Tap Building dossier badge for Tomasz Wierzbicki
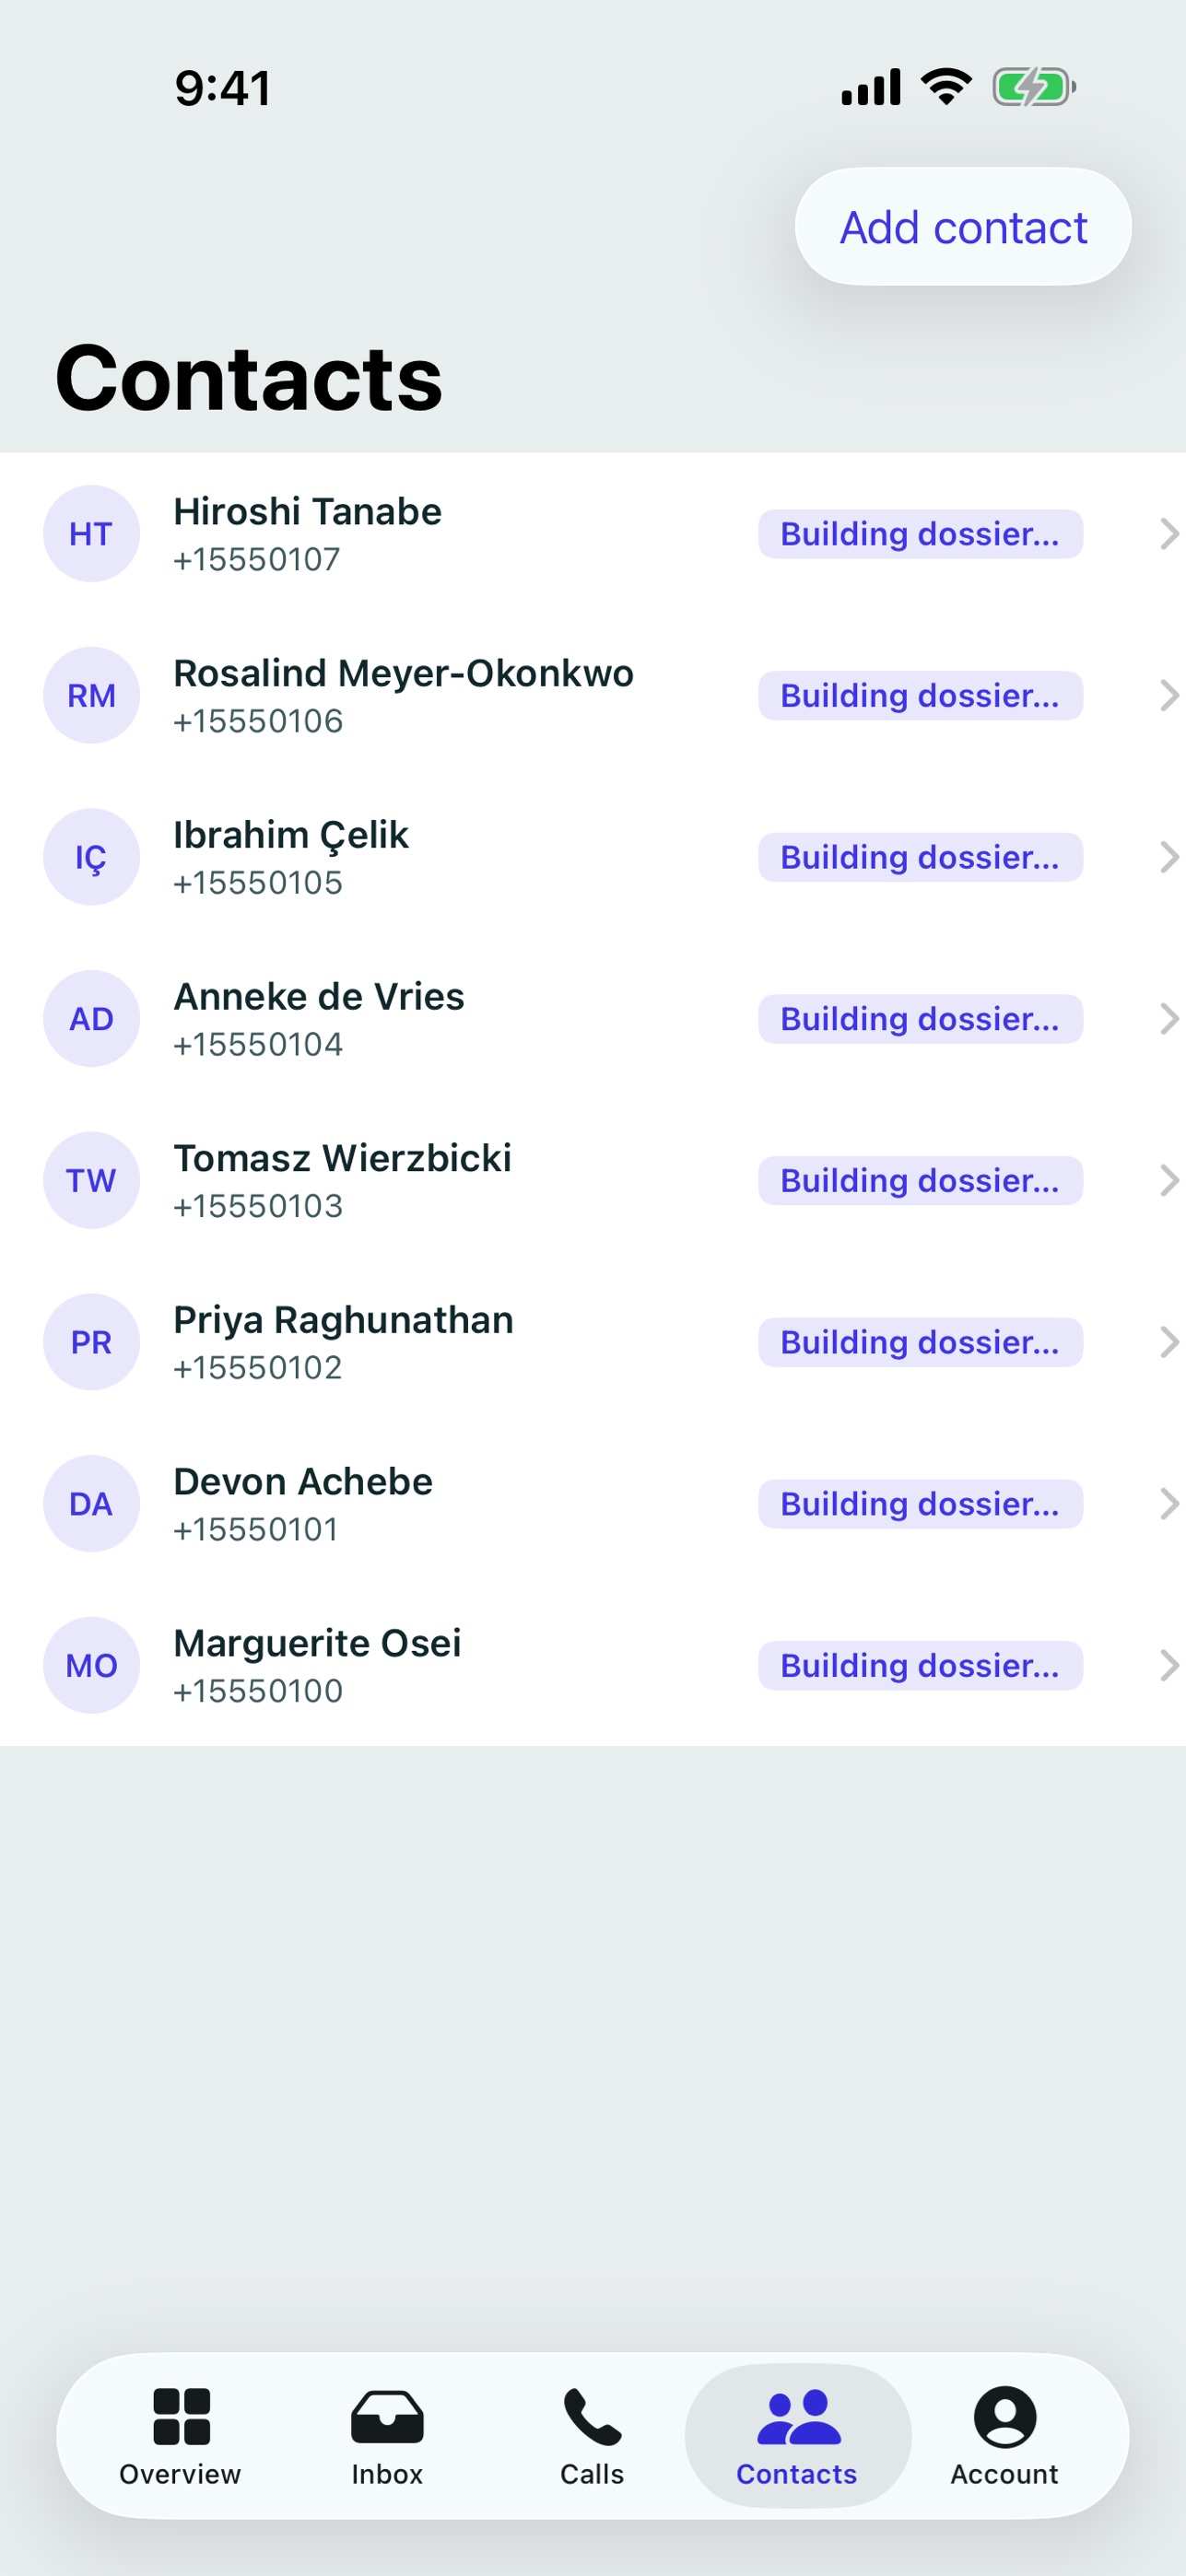Viewport: 1186px width, 2576px height. click(920, 1181)
